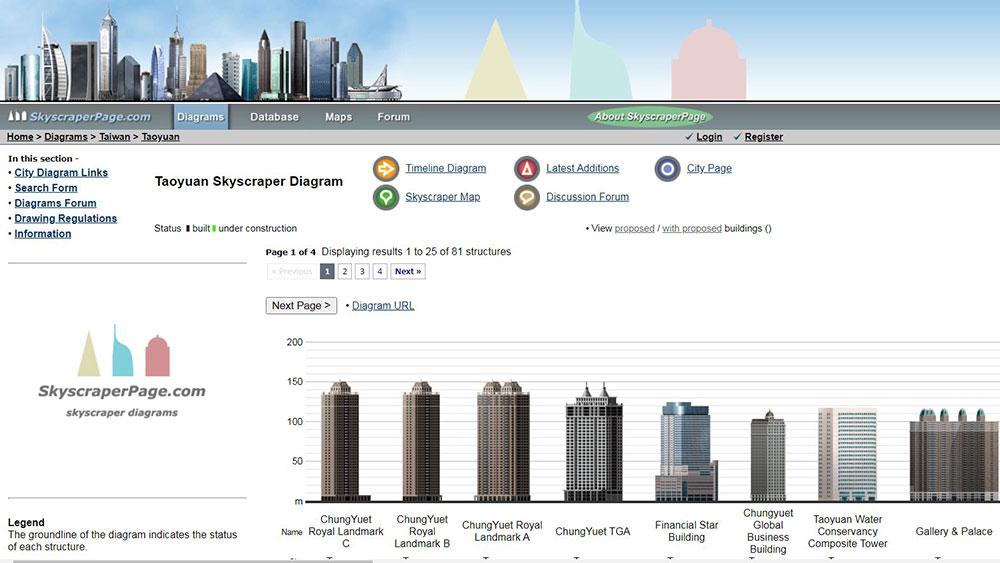Click the SkyscraperPage.com logo in nav bar
The image size is (1000, 563).
pyautogui.click(x=80, y=117)
